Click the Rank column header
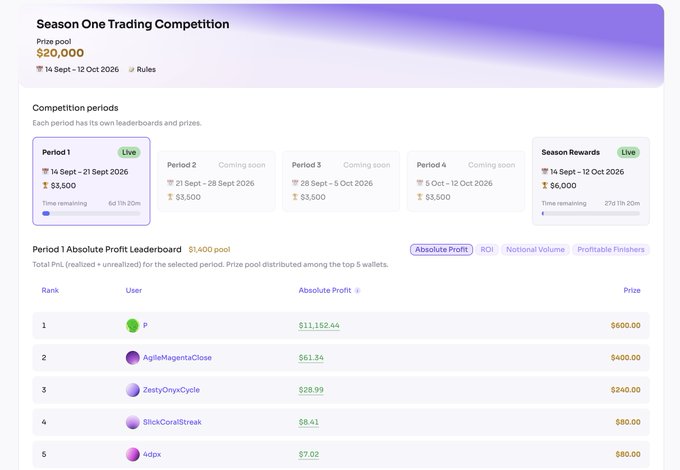Image resolution: width=680 pixels, height=470 pixels. click(x=50, y=290)
